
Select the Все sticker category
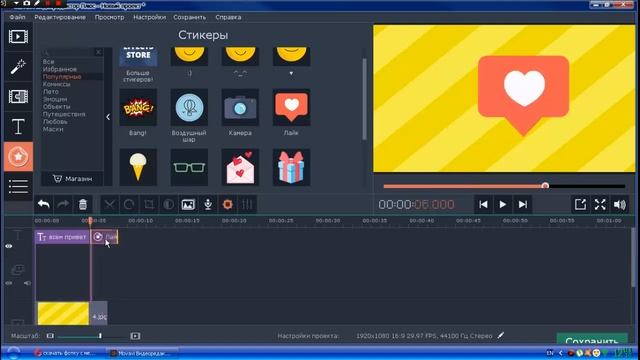tap(49, 62)
